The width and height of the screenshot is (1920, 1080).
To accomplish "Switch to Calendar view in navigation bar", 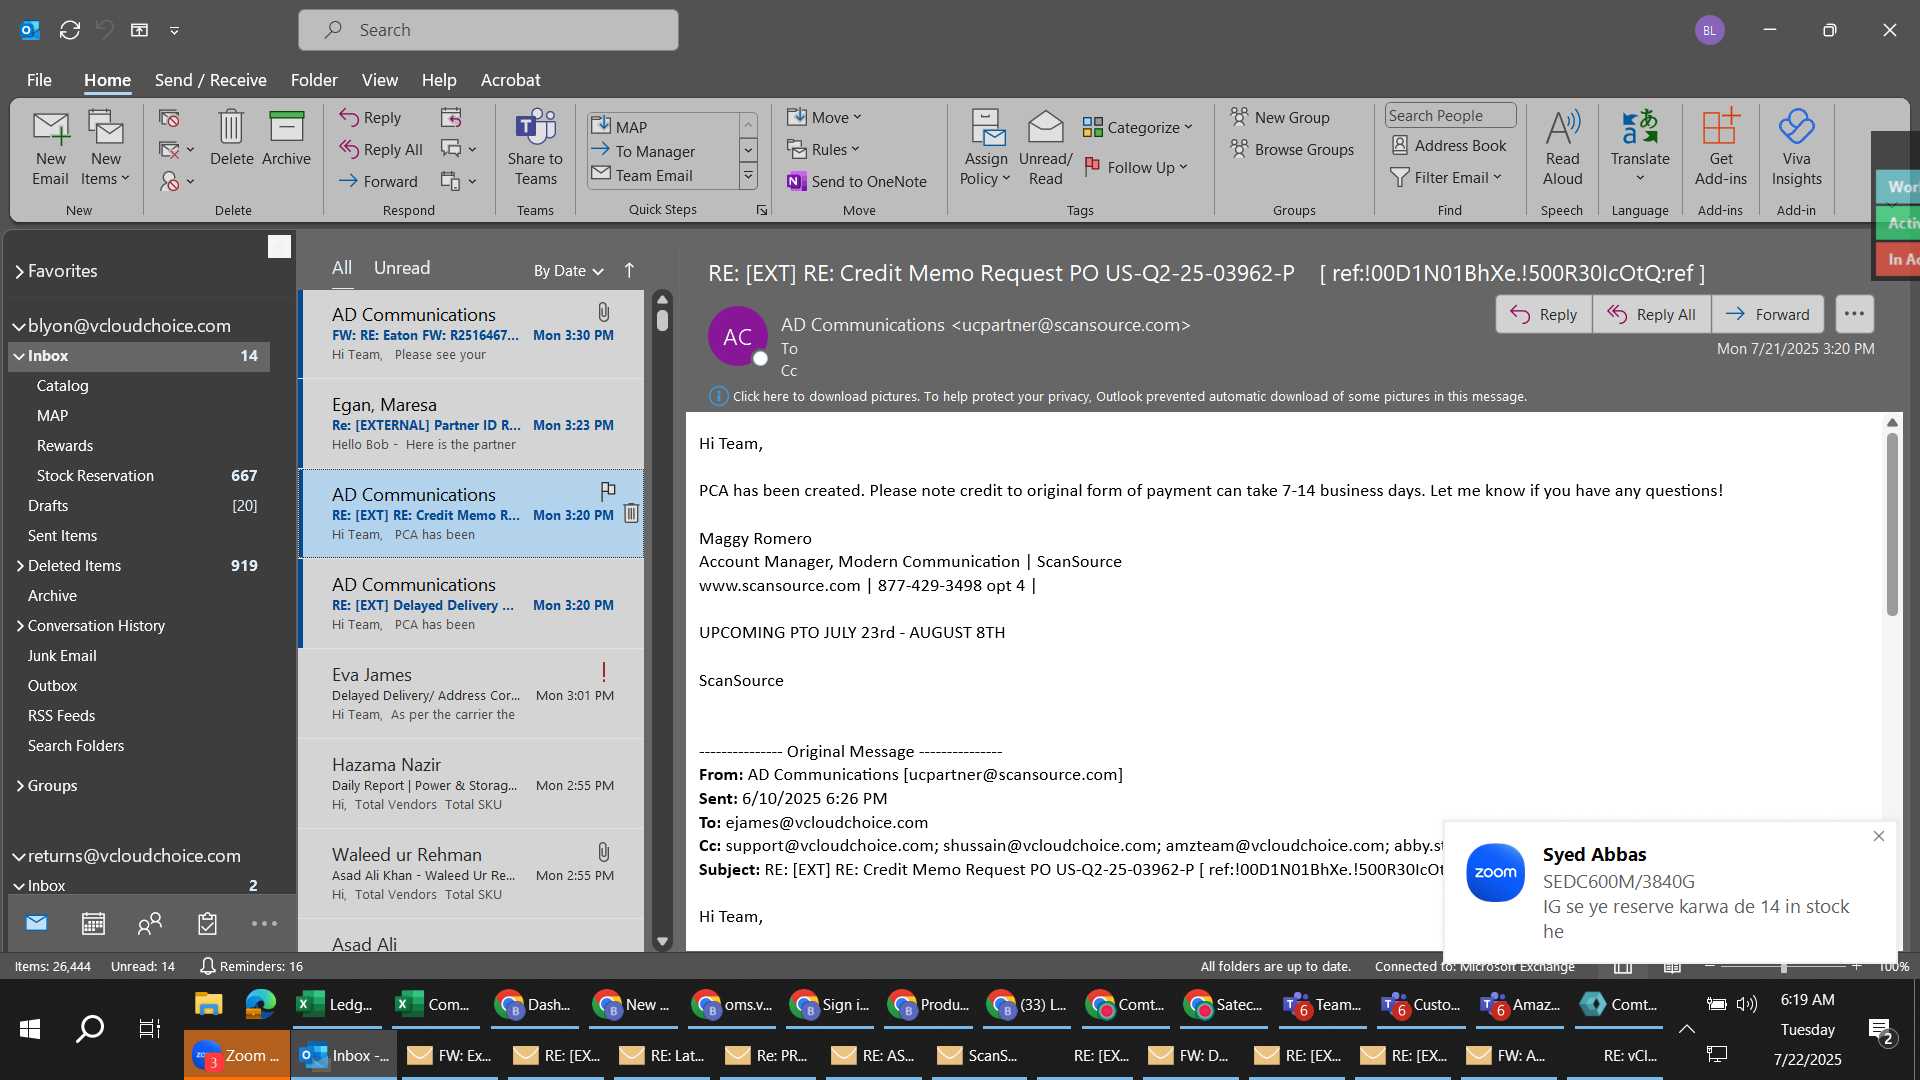I will pyautogui.click(x=93, y=923).
